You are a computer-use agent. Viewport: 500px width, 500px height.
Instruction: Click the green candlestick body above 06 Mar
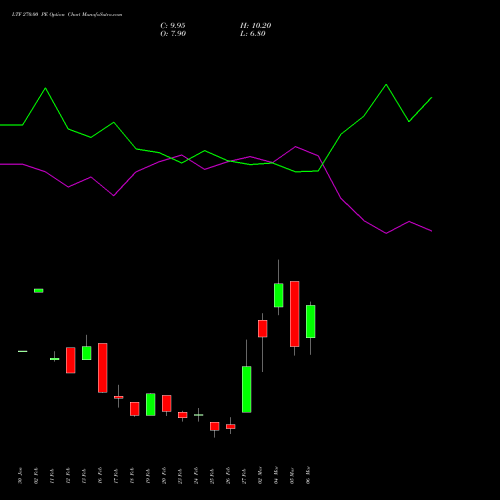coord(311,322)
